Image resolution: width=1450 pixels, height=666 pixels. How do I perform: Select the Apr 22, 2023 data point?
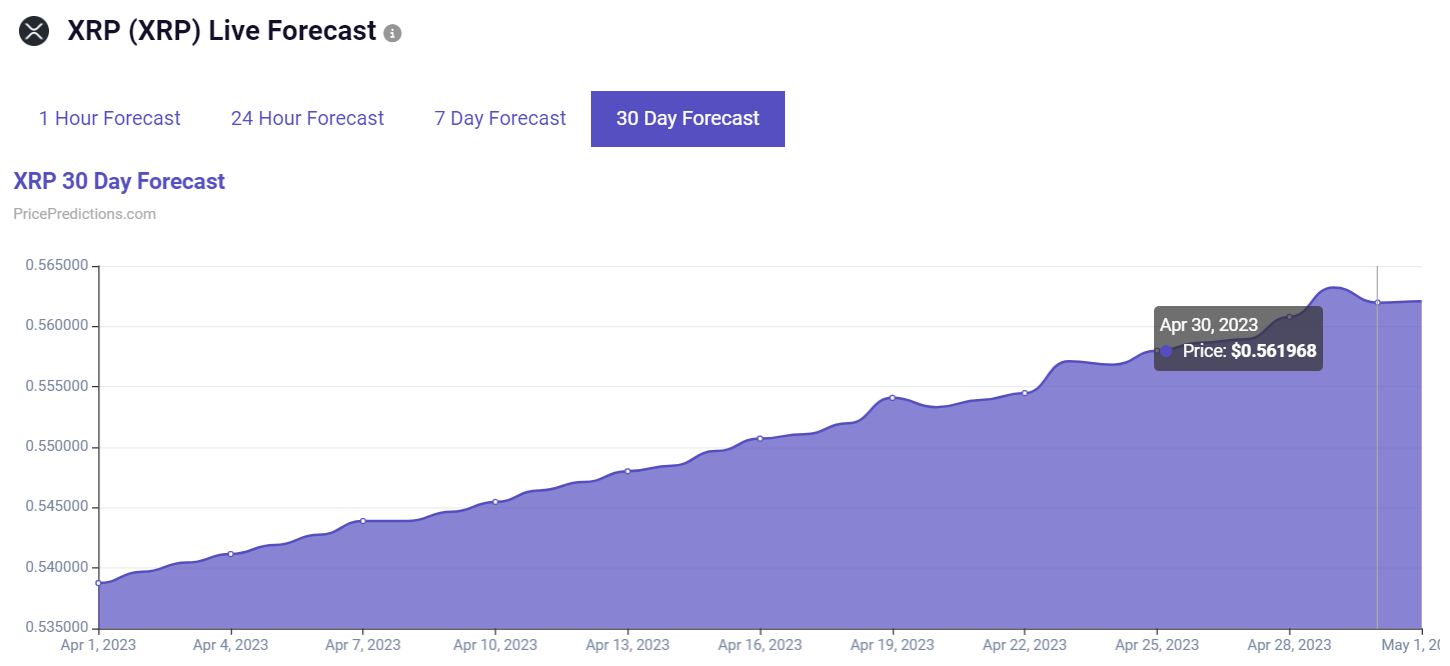[1025, 393]
